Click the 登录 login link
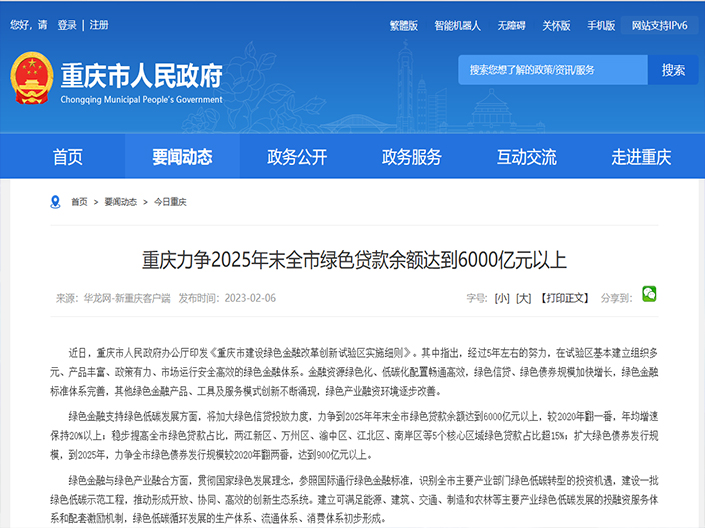The image size is (705, 528). point(66,25)
